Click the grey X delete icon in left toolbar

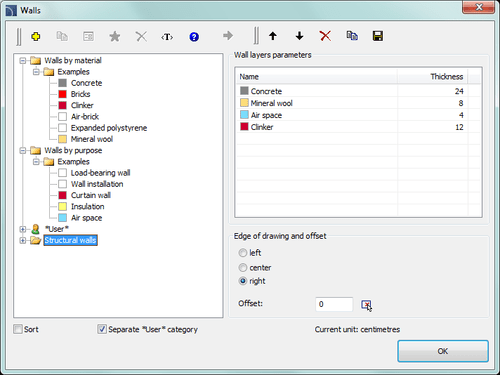(141, 36)
